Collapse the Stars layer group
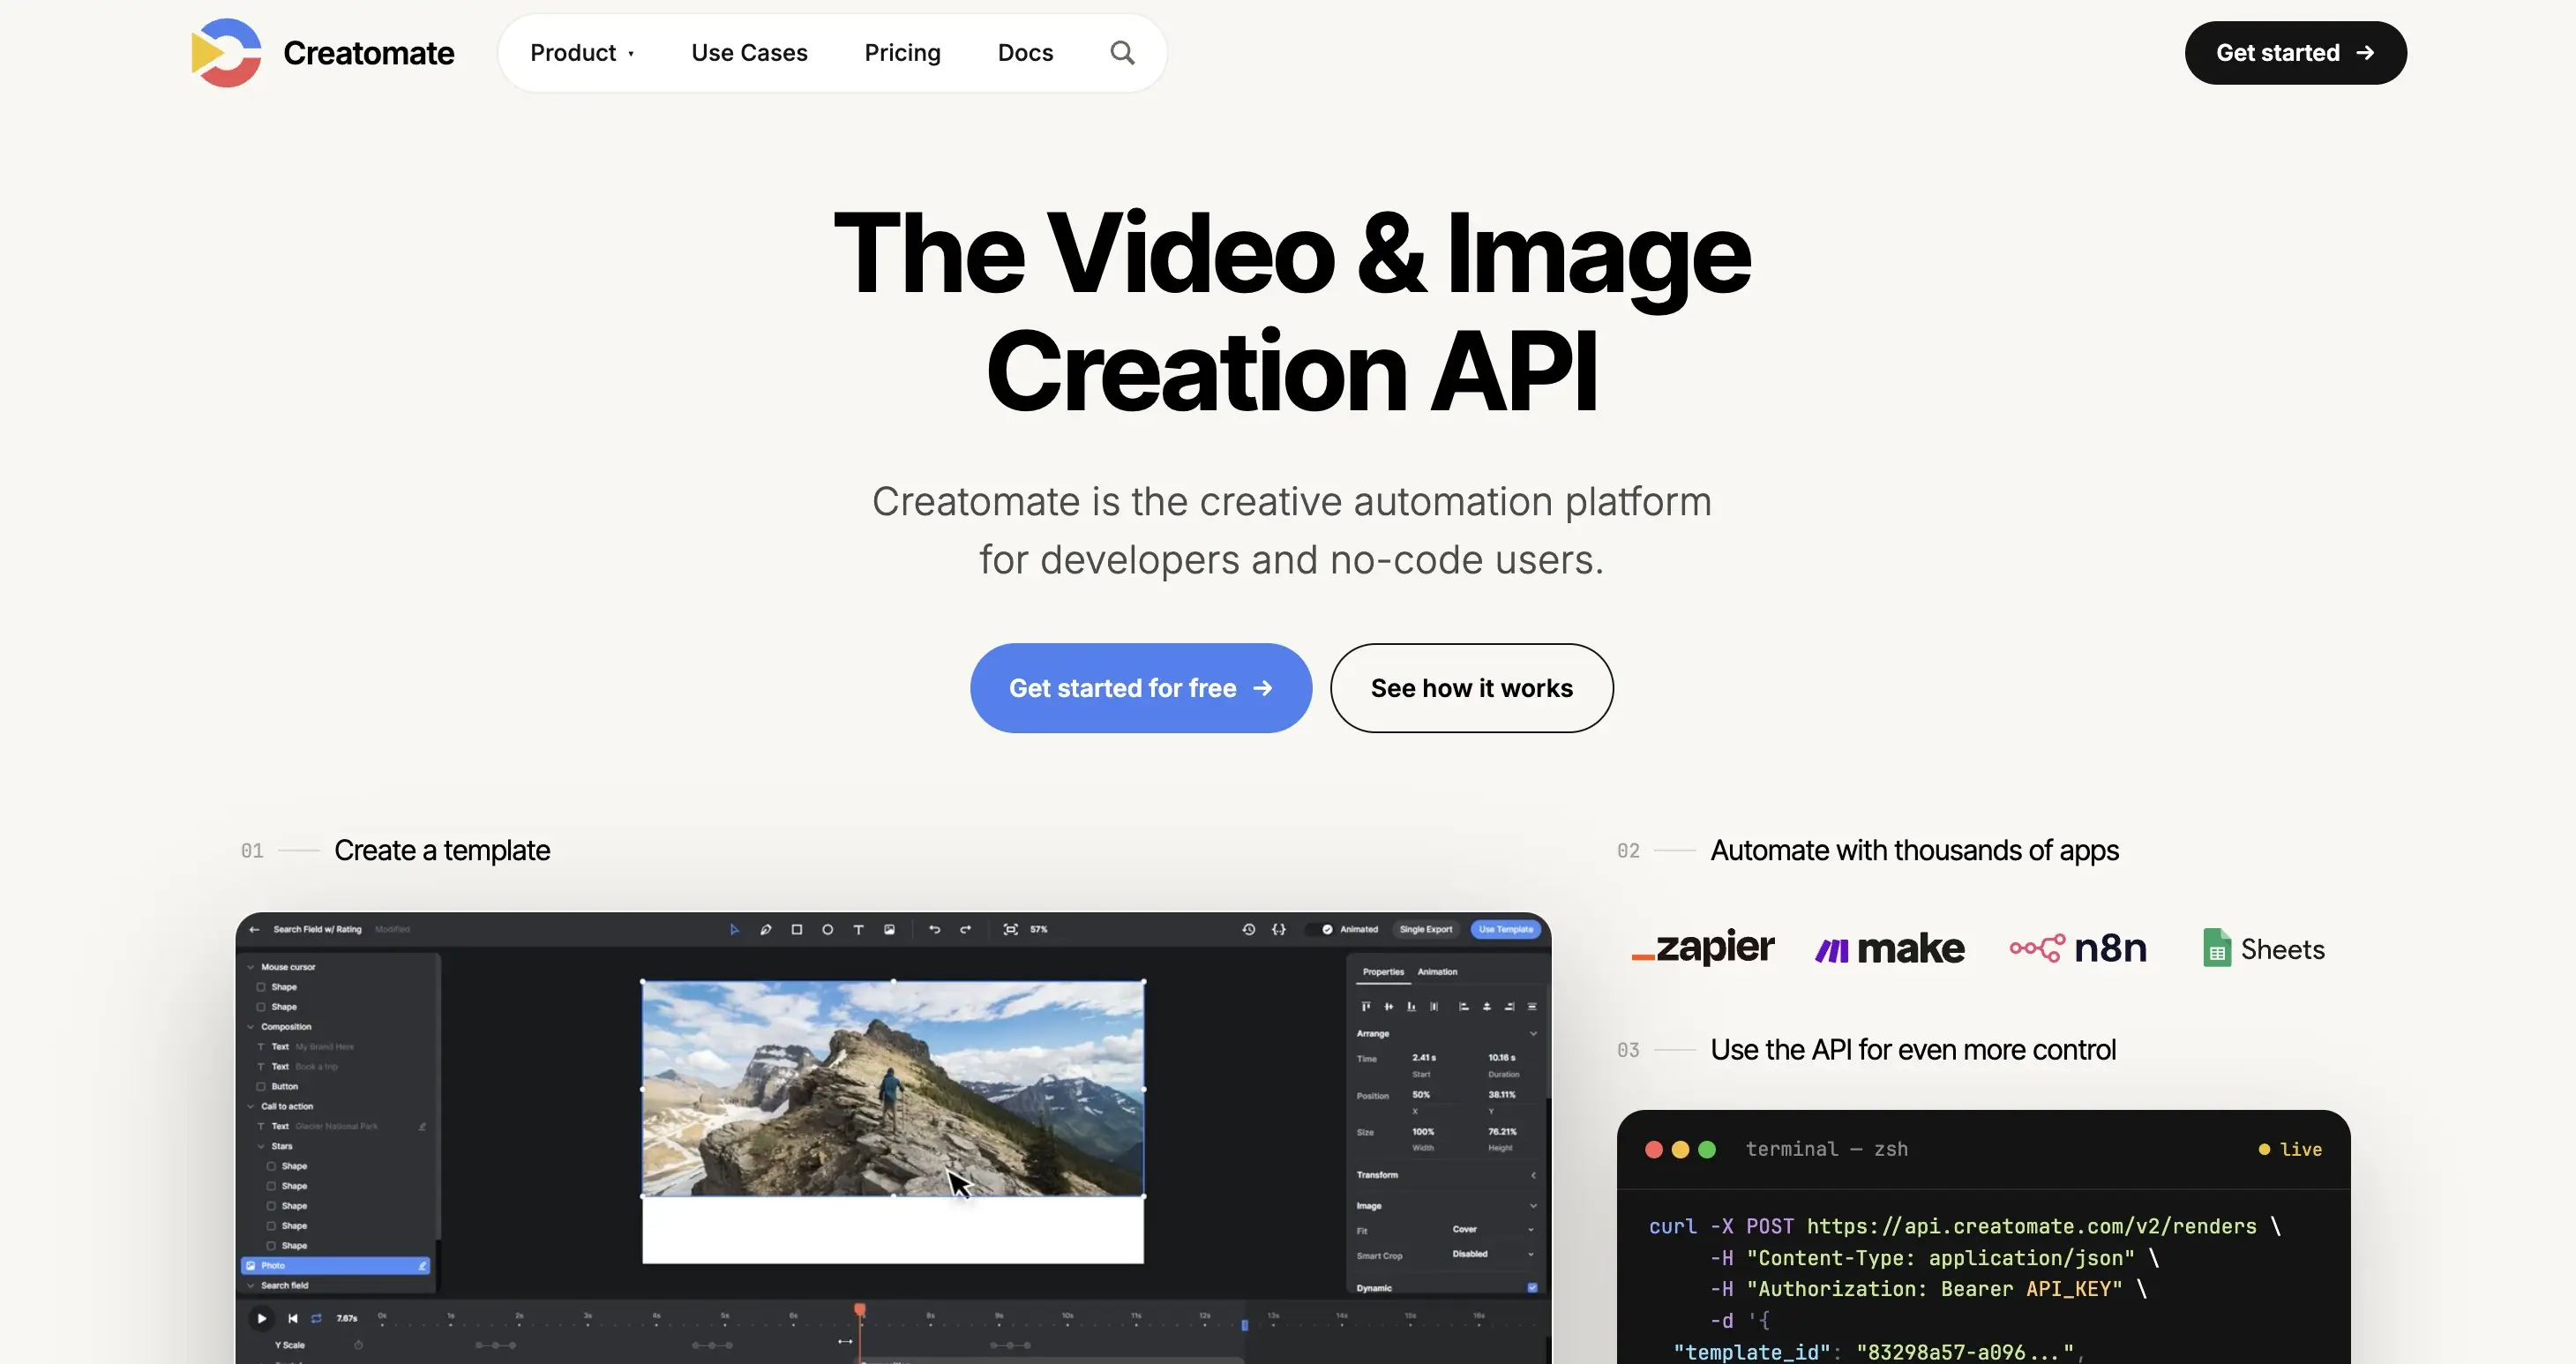This screenshot has height=1364, width=2576. [x=261, y=1146]
